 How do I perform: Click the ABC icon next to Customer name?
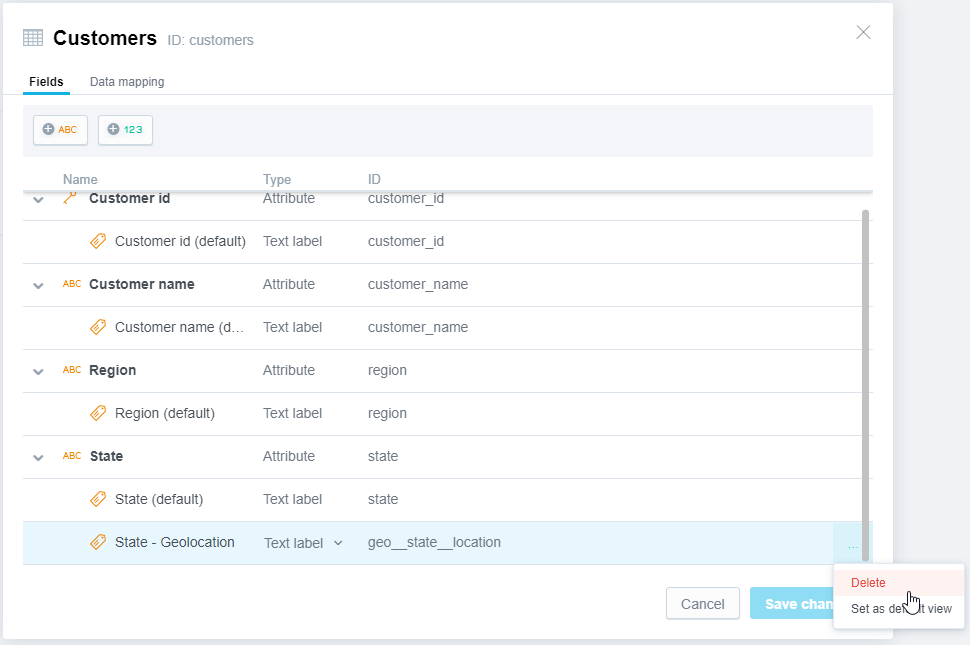(x=71, y=284)
